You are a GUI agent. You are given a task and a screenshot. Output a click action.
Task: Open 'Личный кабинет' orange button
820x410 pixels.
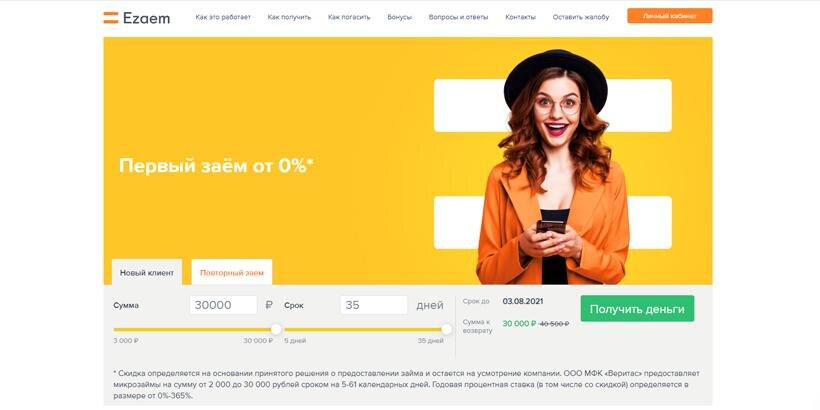(x=670, y=16)
